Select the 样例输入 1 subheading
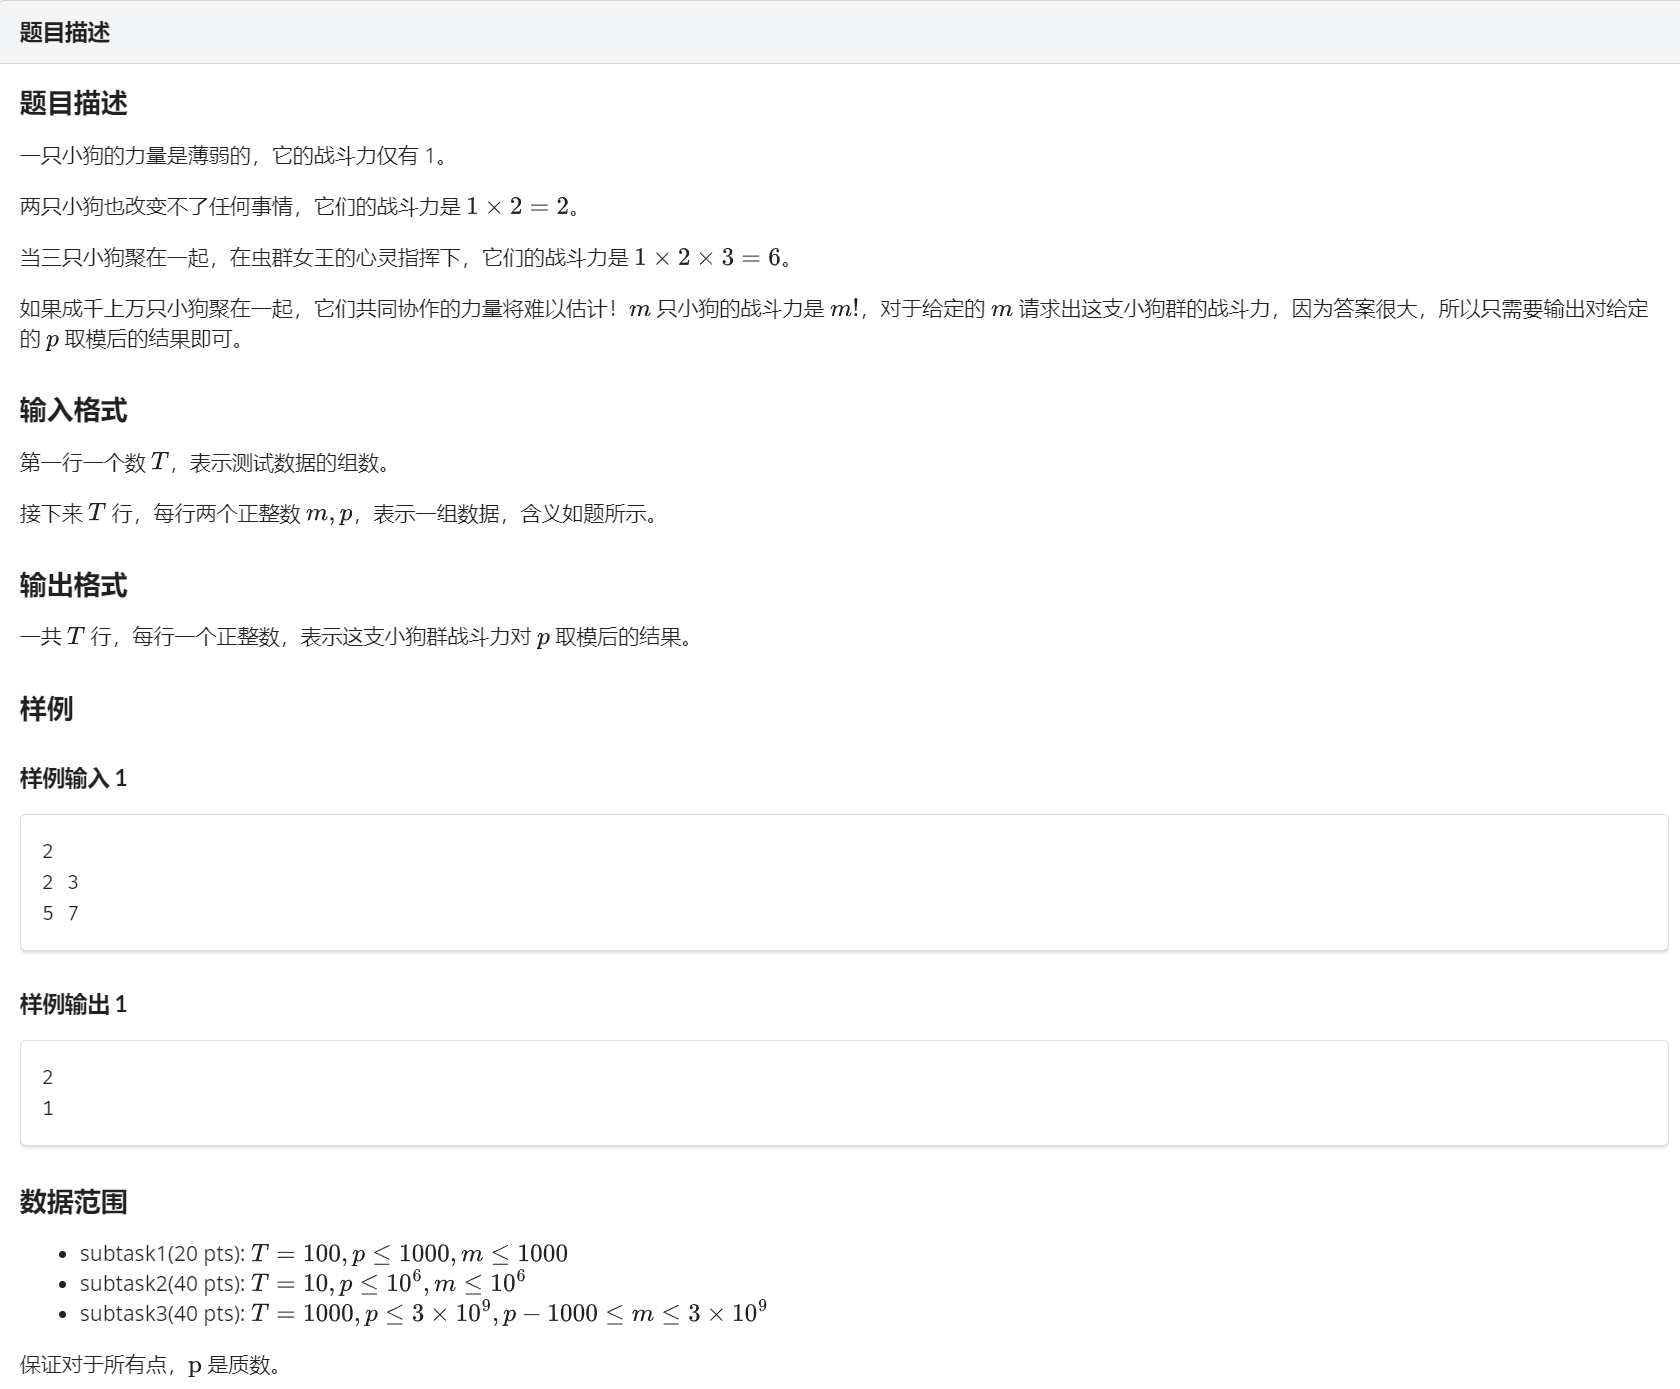Image resolution: width=1680 pixels, height=1389 pixels. point(73,778)
